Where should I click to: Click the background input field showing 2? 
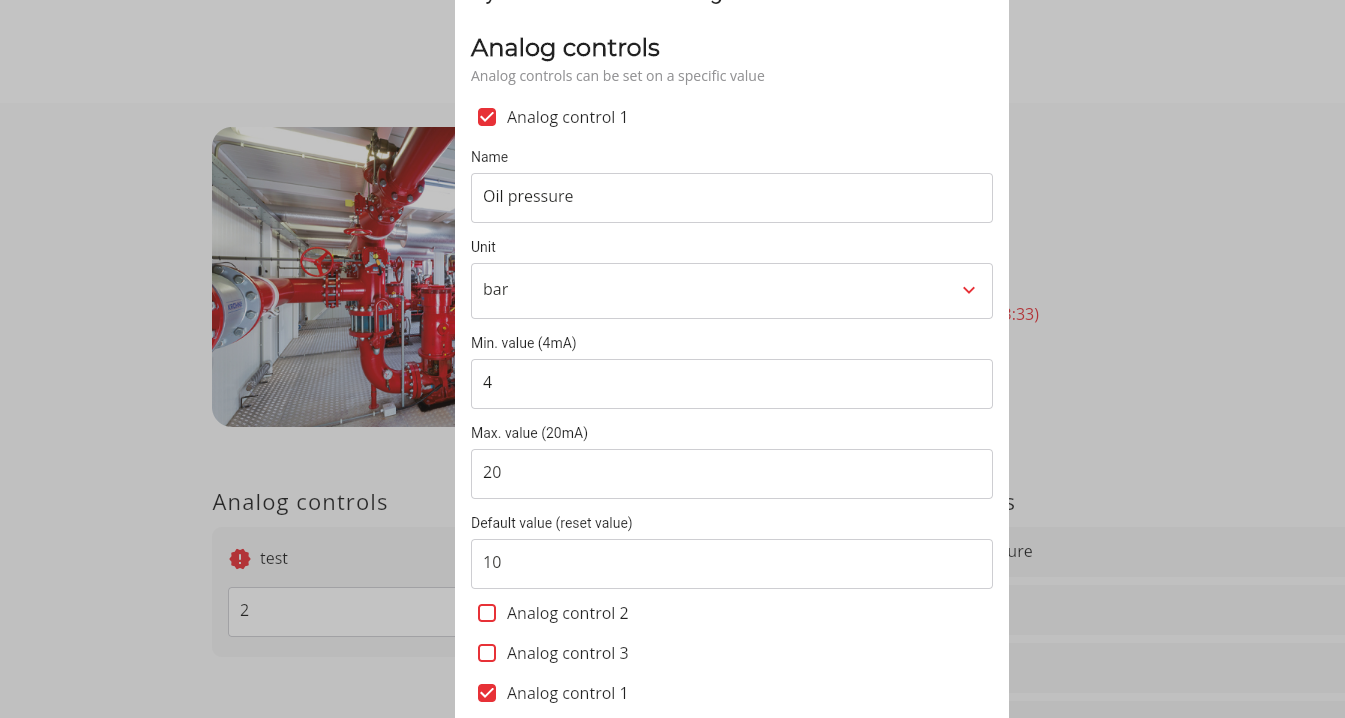coord(341,611)
